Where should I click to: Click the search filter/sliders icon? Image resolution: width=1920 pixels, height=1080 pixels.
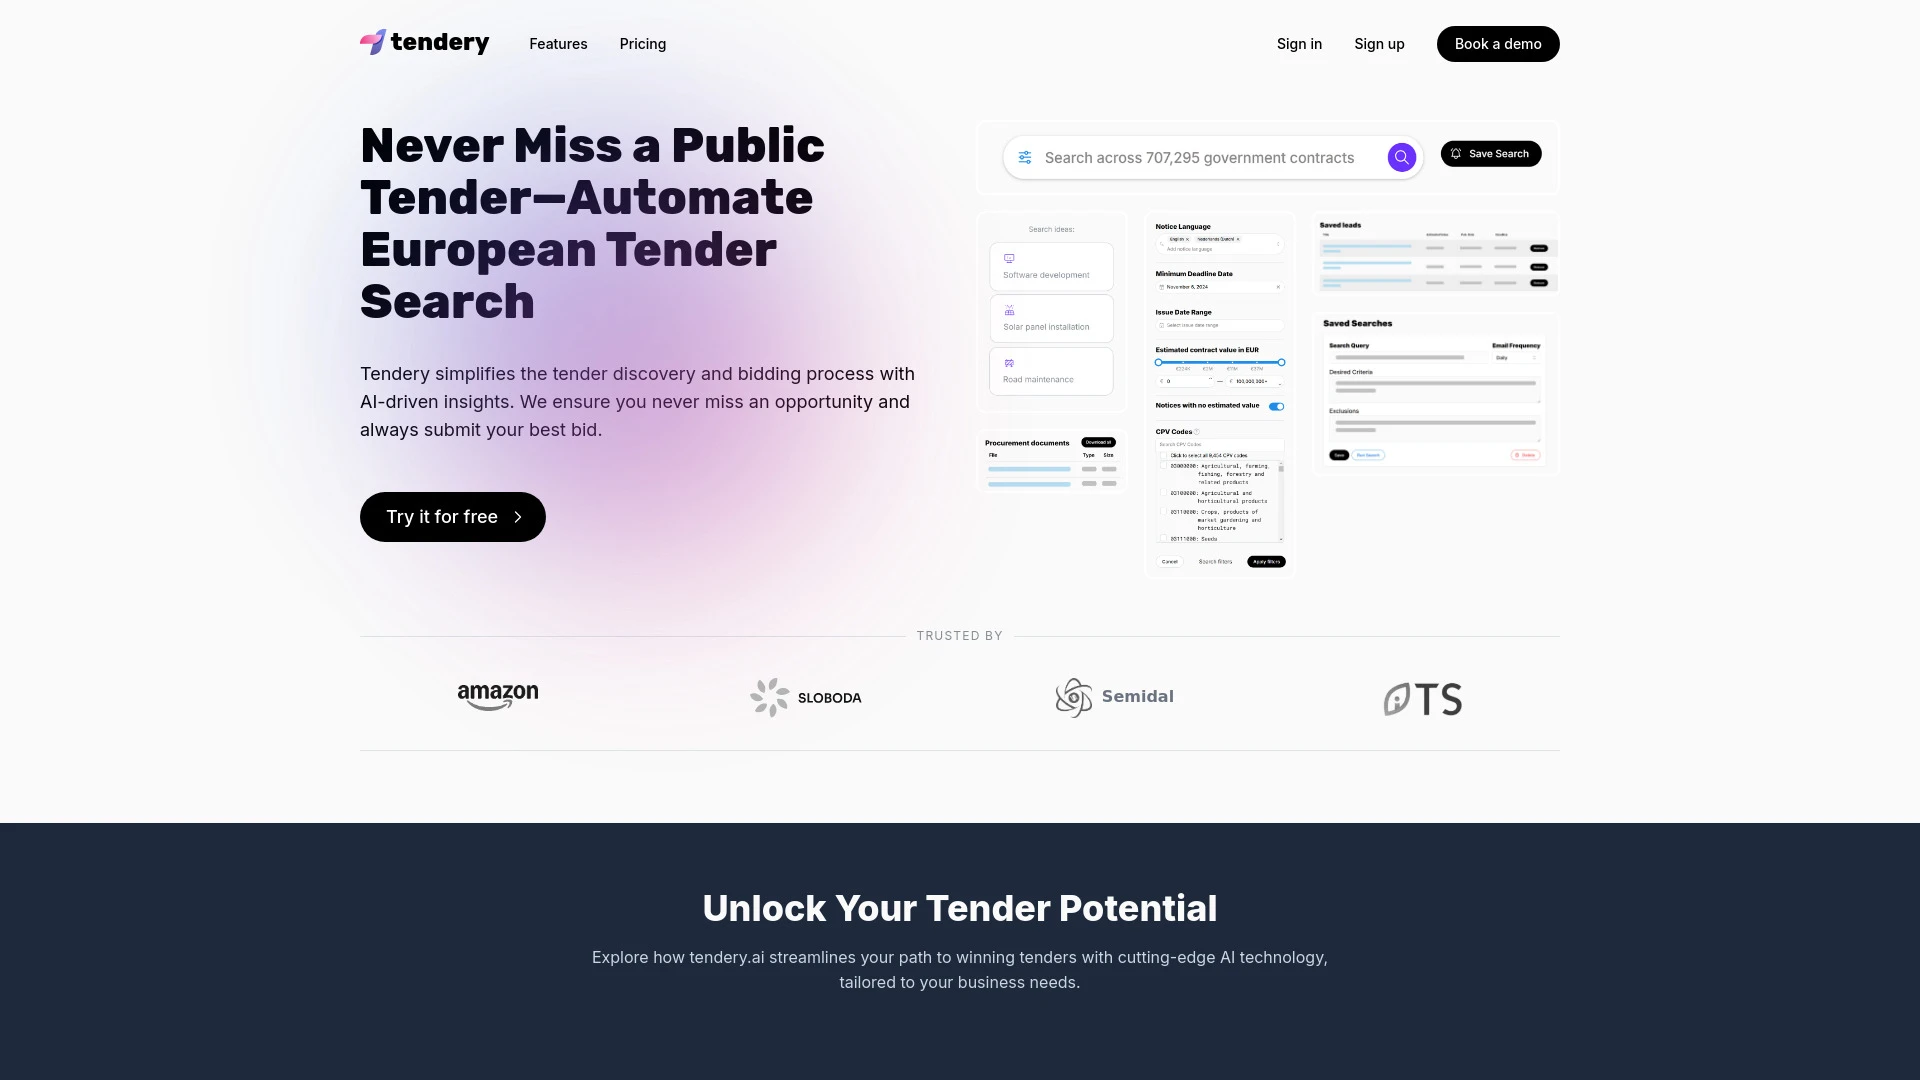(1025, 157)
